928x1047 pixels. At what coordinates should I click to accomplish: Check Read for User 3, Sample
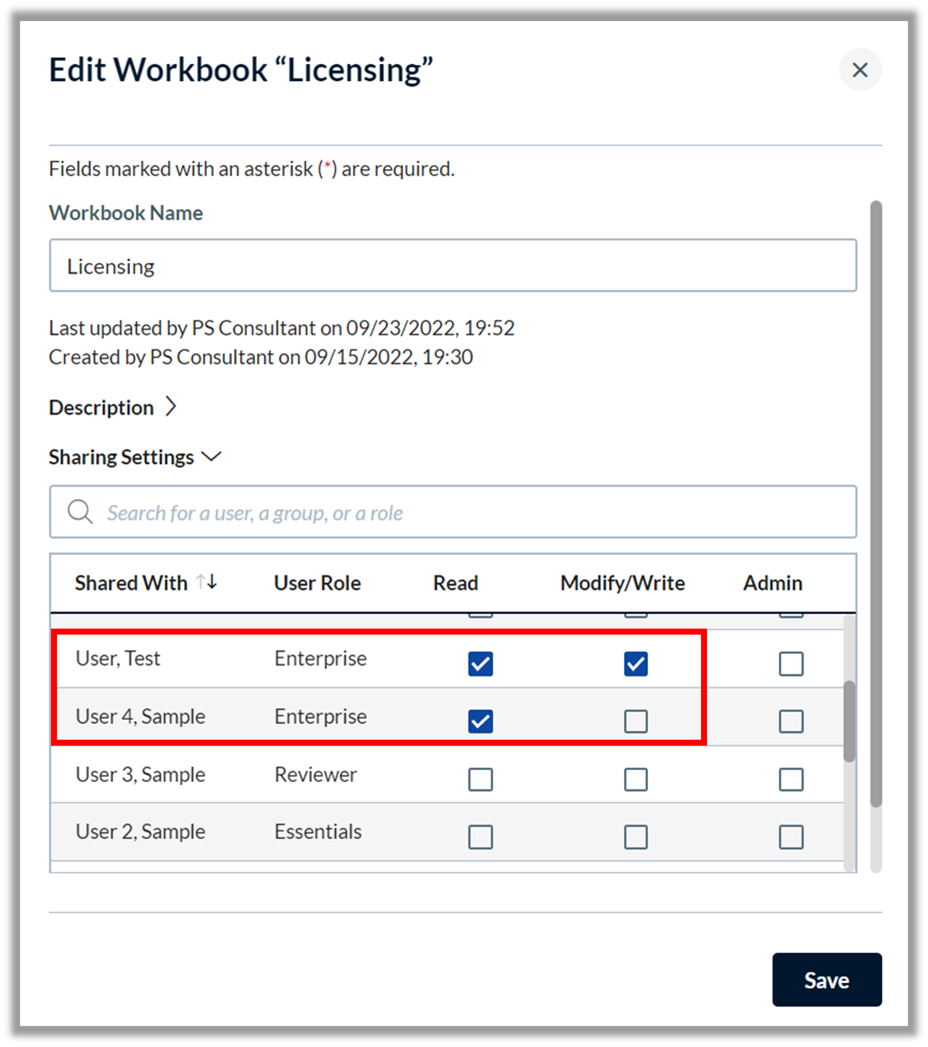coord(480,779)
